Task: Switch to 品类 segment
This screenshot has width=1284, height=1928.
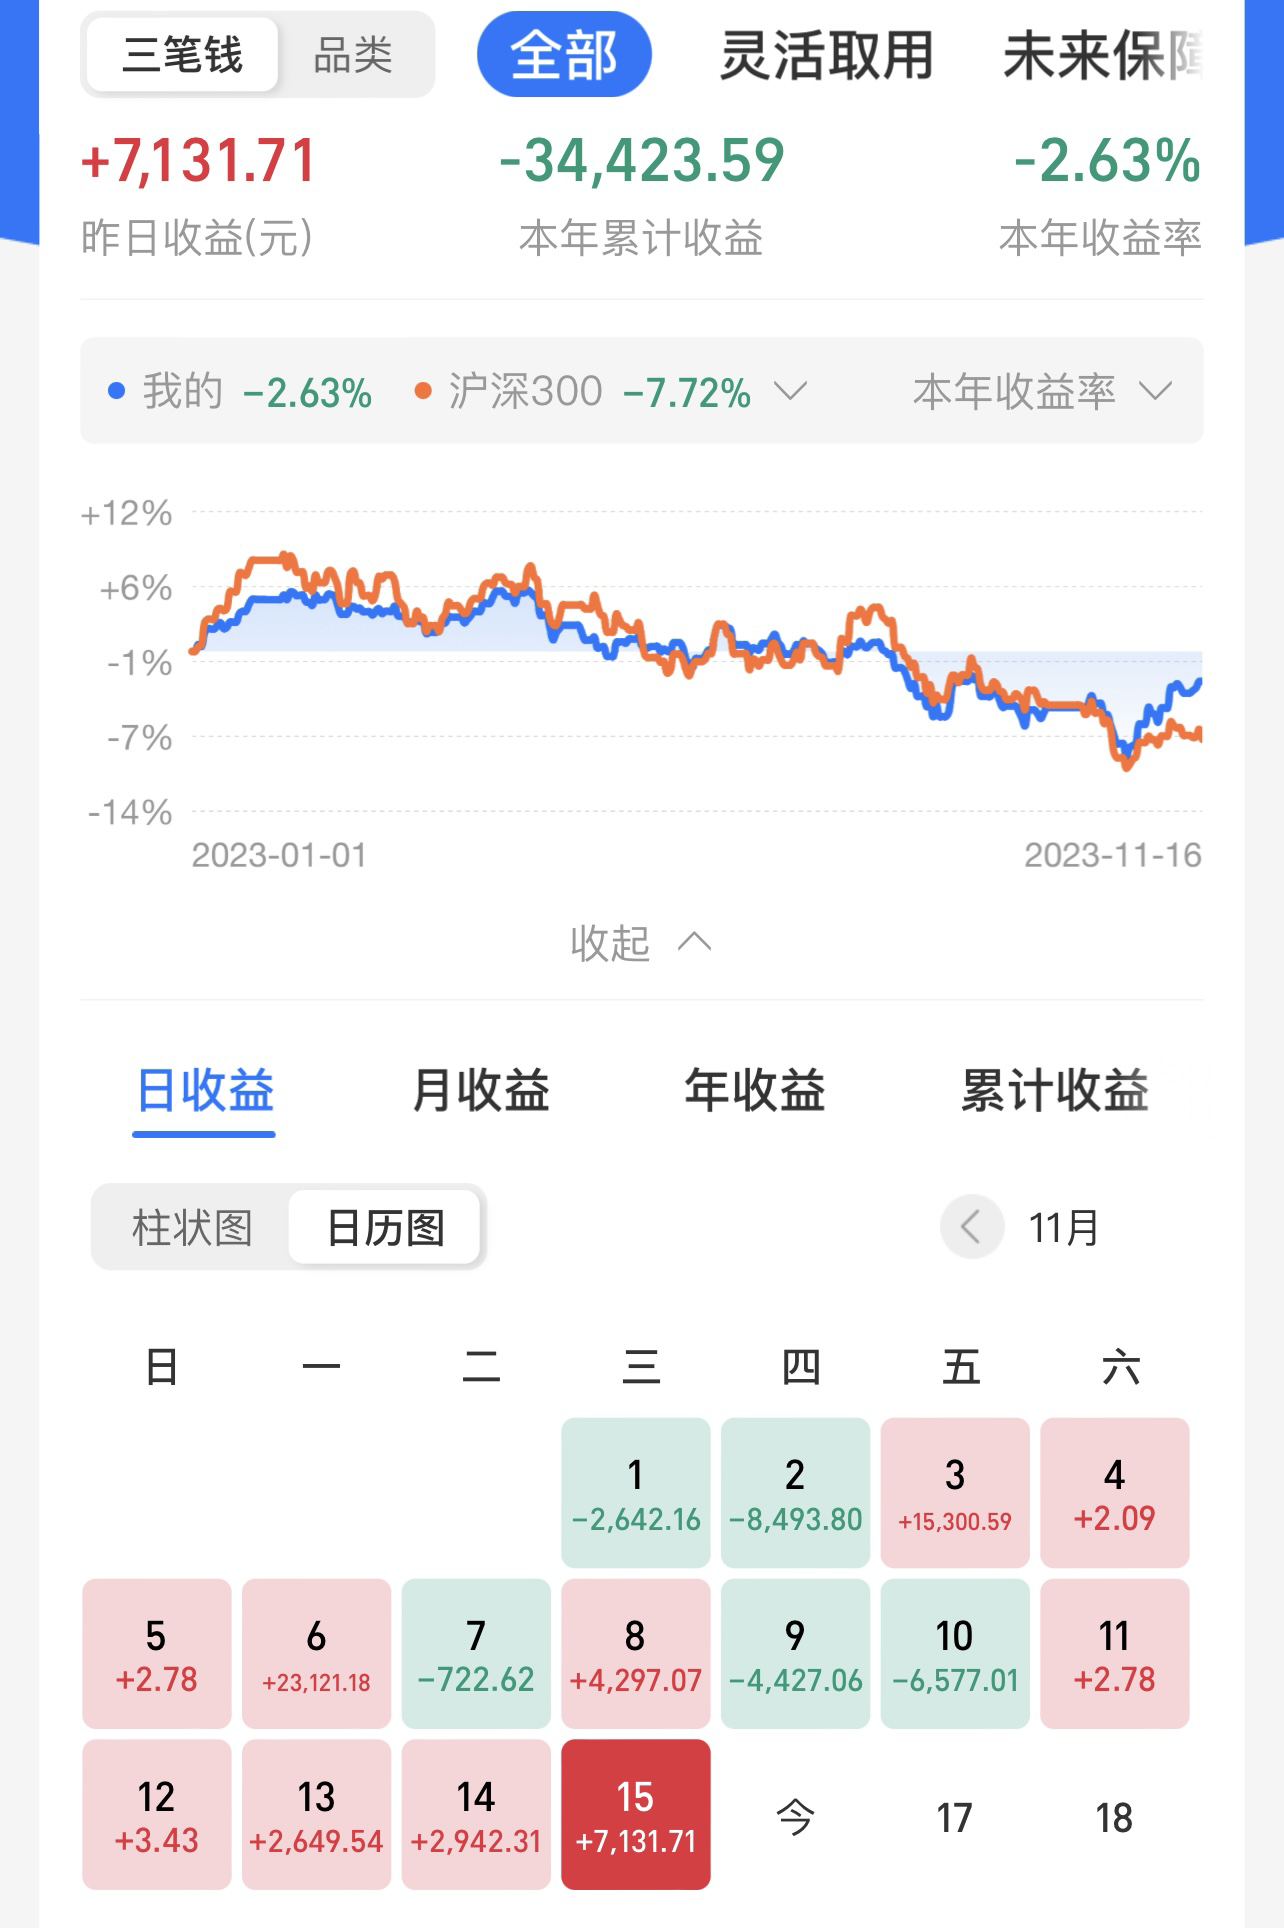Action: (353, 55)
